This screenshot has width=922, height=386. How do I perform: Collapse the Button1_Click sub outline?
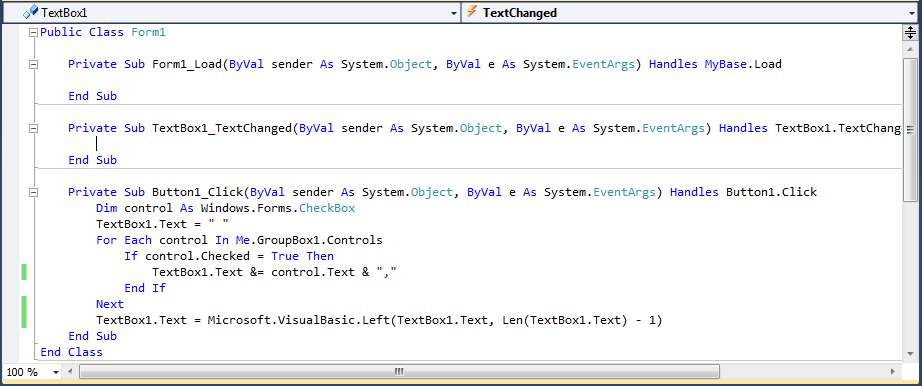[x=34, y=192]
